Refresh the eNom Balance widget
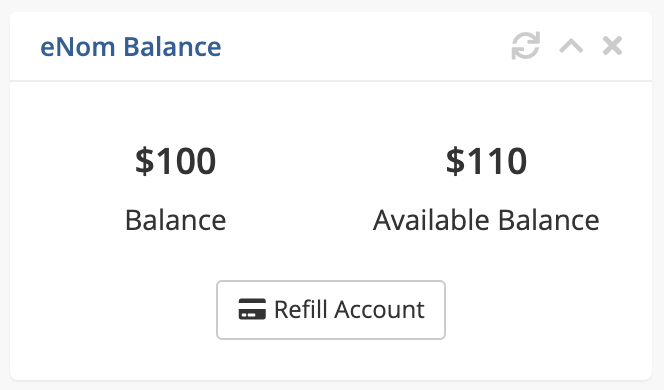Screen dimensions: 664x390 point(526,46)
